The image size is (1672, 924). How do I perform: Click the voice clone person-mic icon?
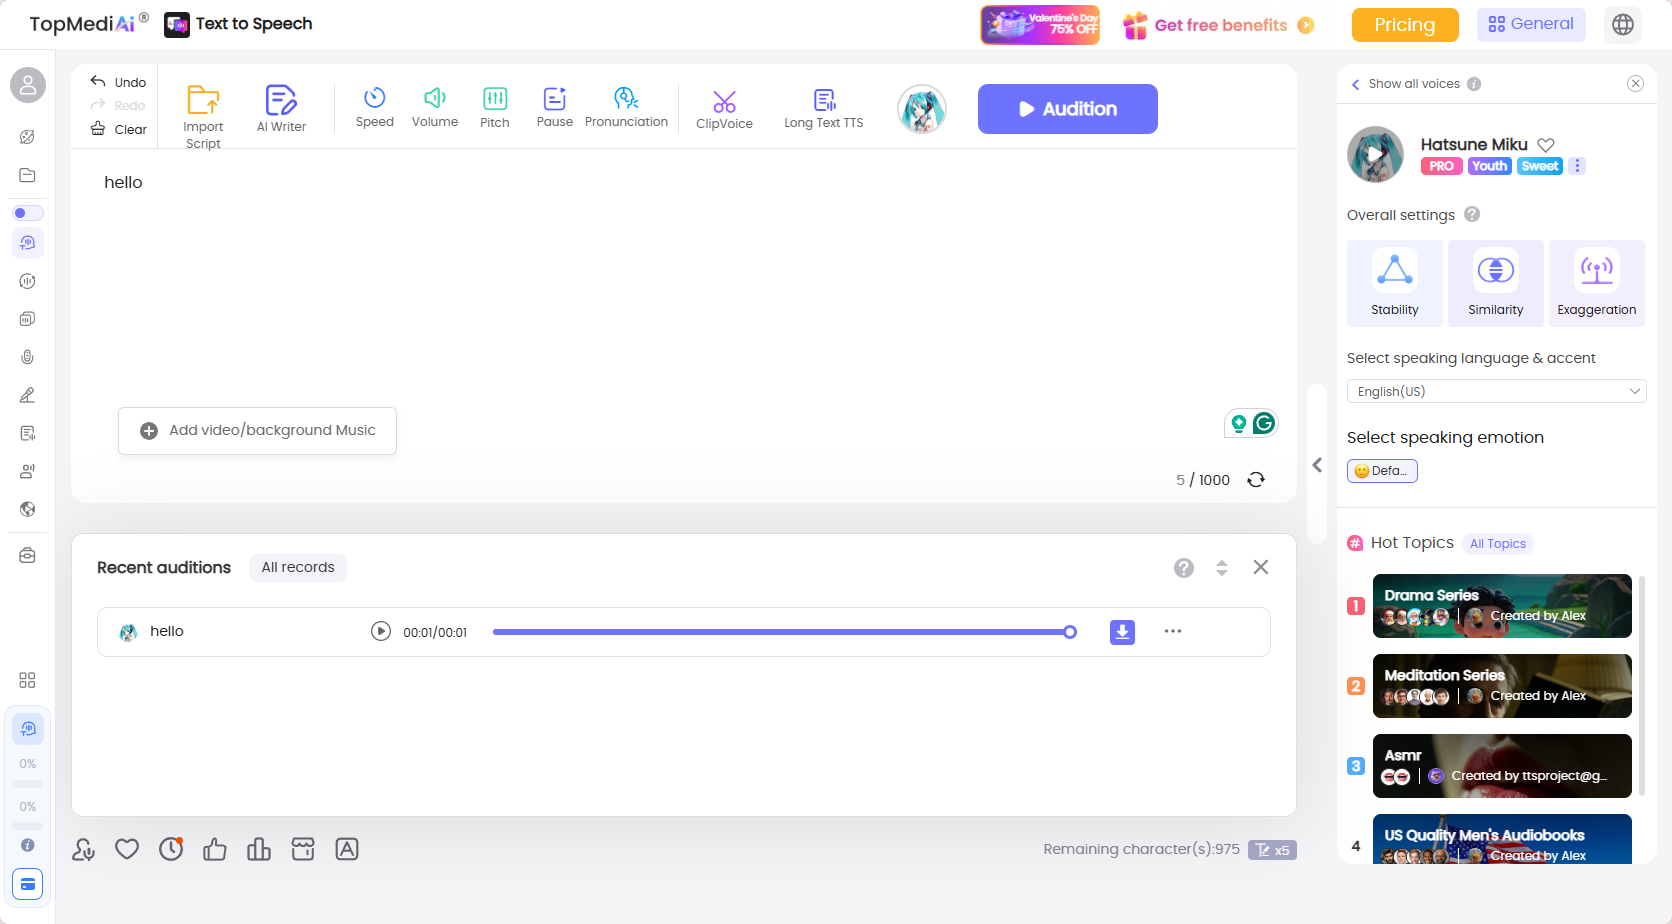pos(84,849)
